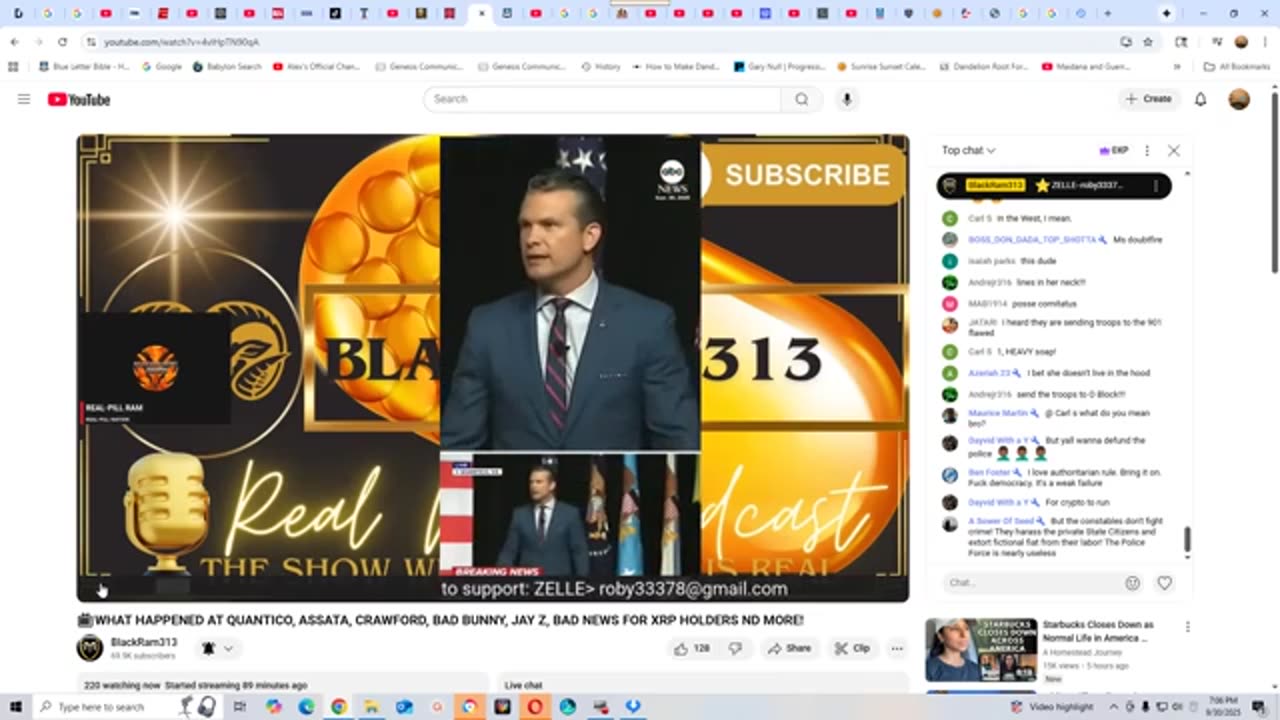1280x720 pixels.
Task: Open Starbucks Closes Down video thumbnail
Action: click(x=981, y=650)
